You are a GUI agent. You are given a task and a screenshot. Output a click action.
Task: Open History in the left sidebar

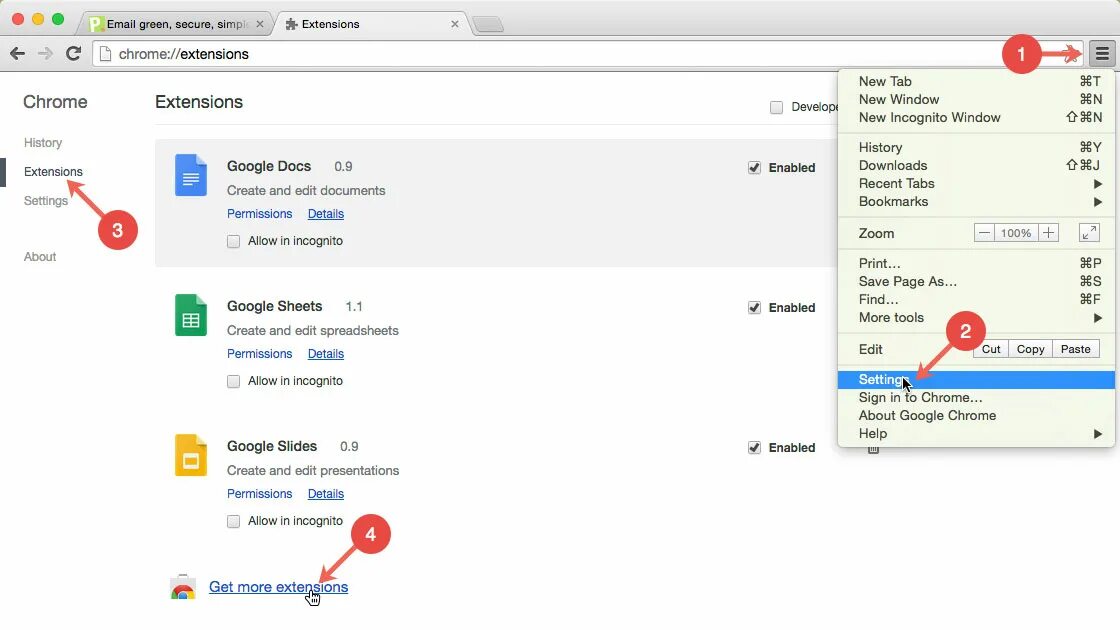[43, 143]
